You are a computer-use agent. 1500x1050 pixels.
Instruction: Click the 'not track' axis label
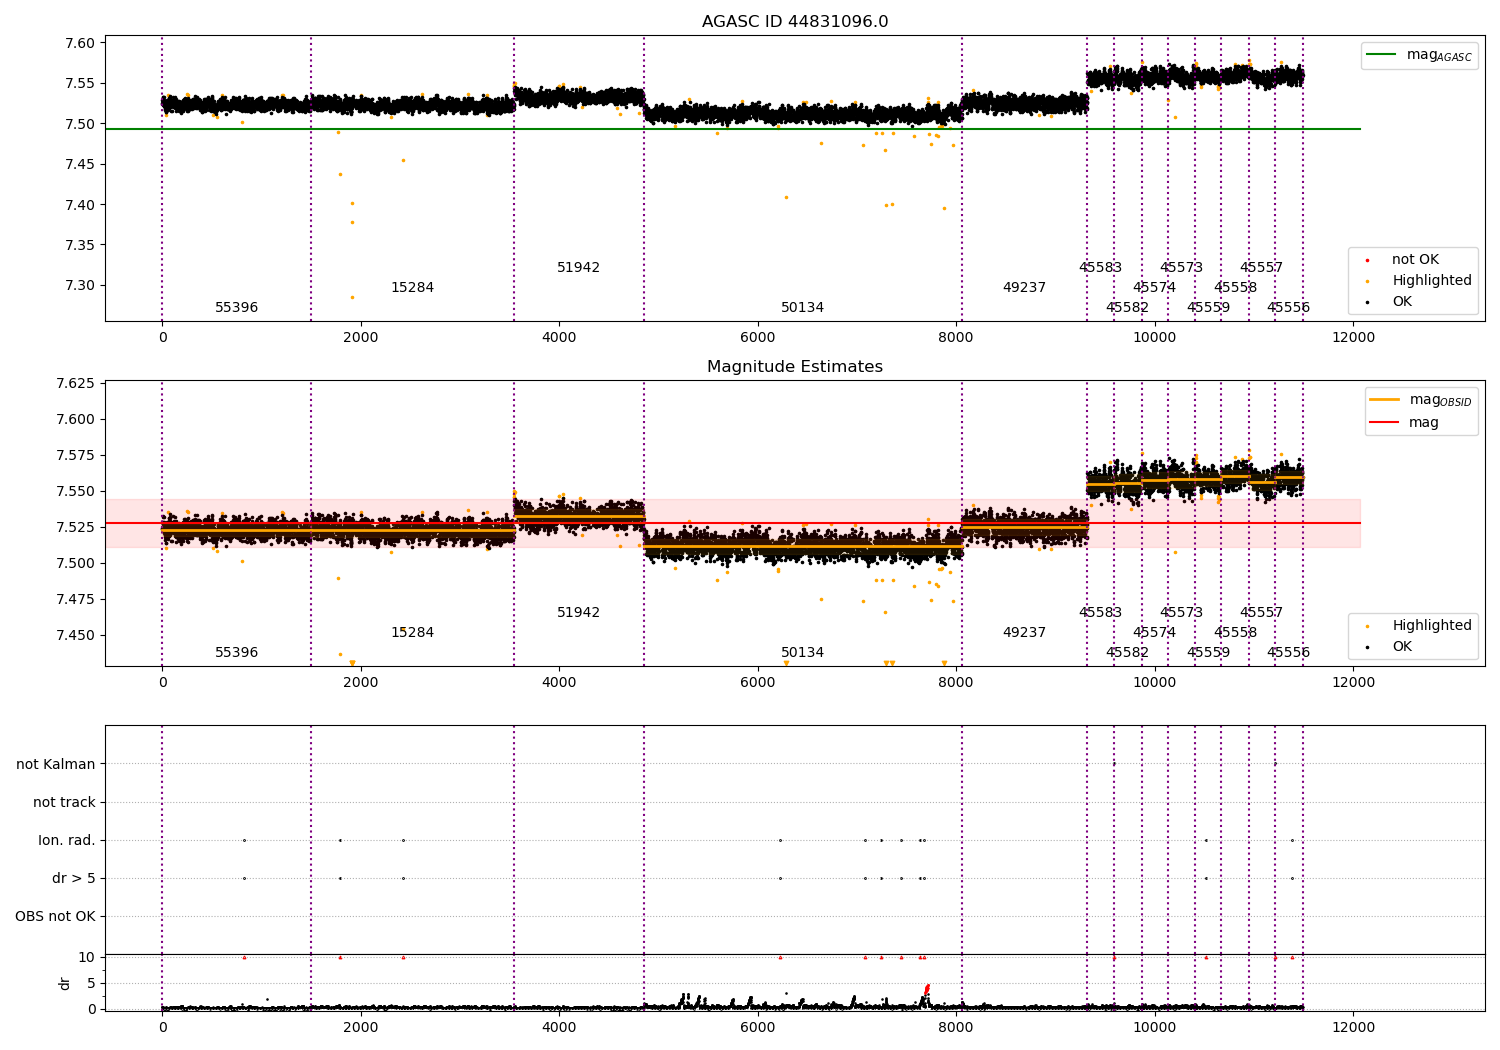[x=64, y=803]
